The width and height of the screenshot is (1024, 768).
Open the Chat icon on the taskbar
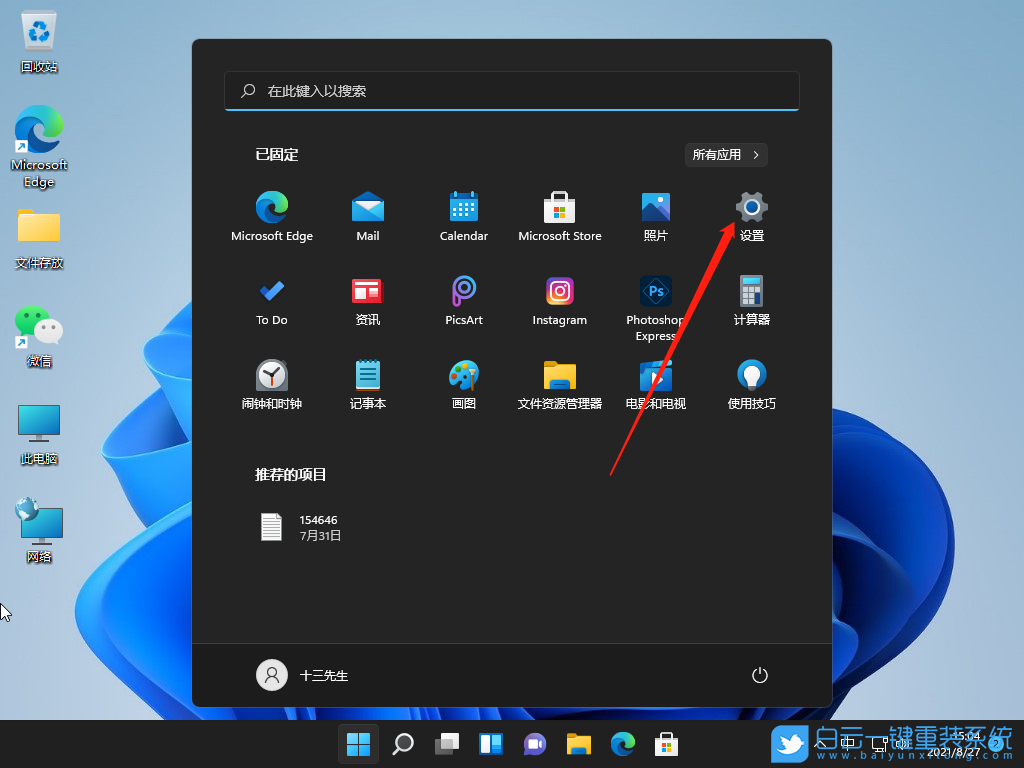click(534, 744)
